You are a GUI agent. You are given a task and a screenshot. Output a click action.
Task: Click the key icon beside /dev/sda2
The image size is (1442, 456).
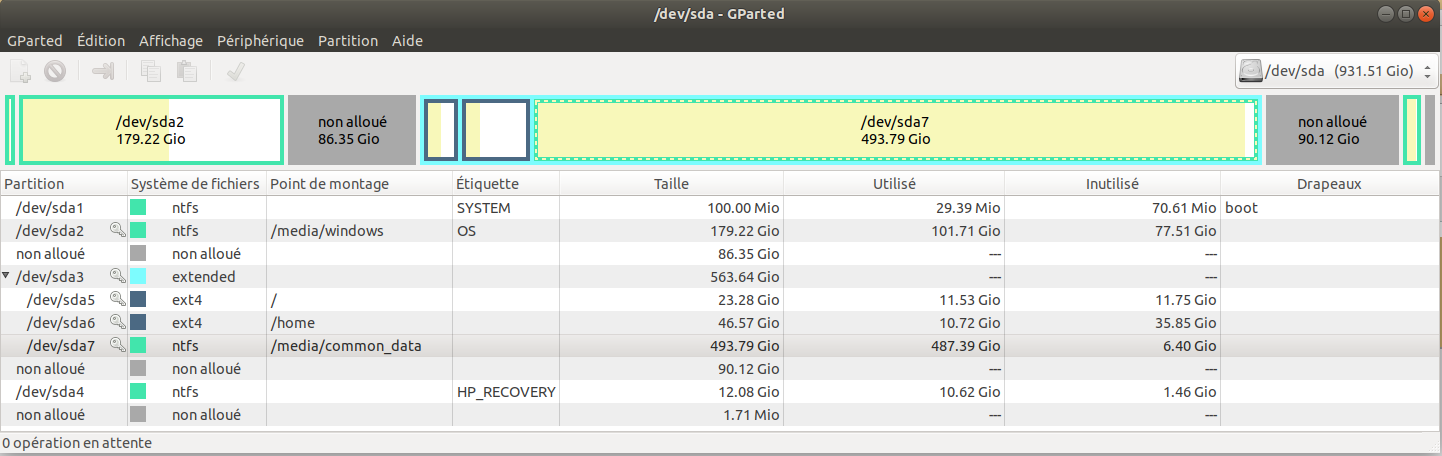pyautogui.click(x=117, y=231)
